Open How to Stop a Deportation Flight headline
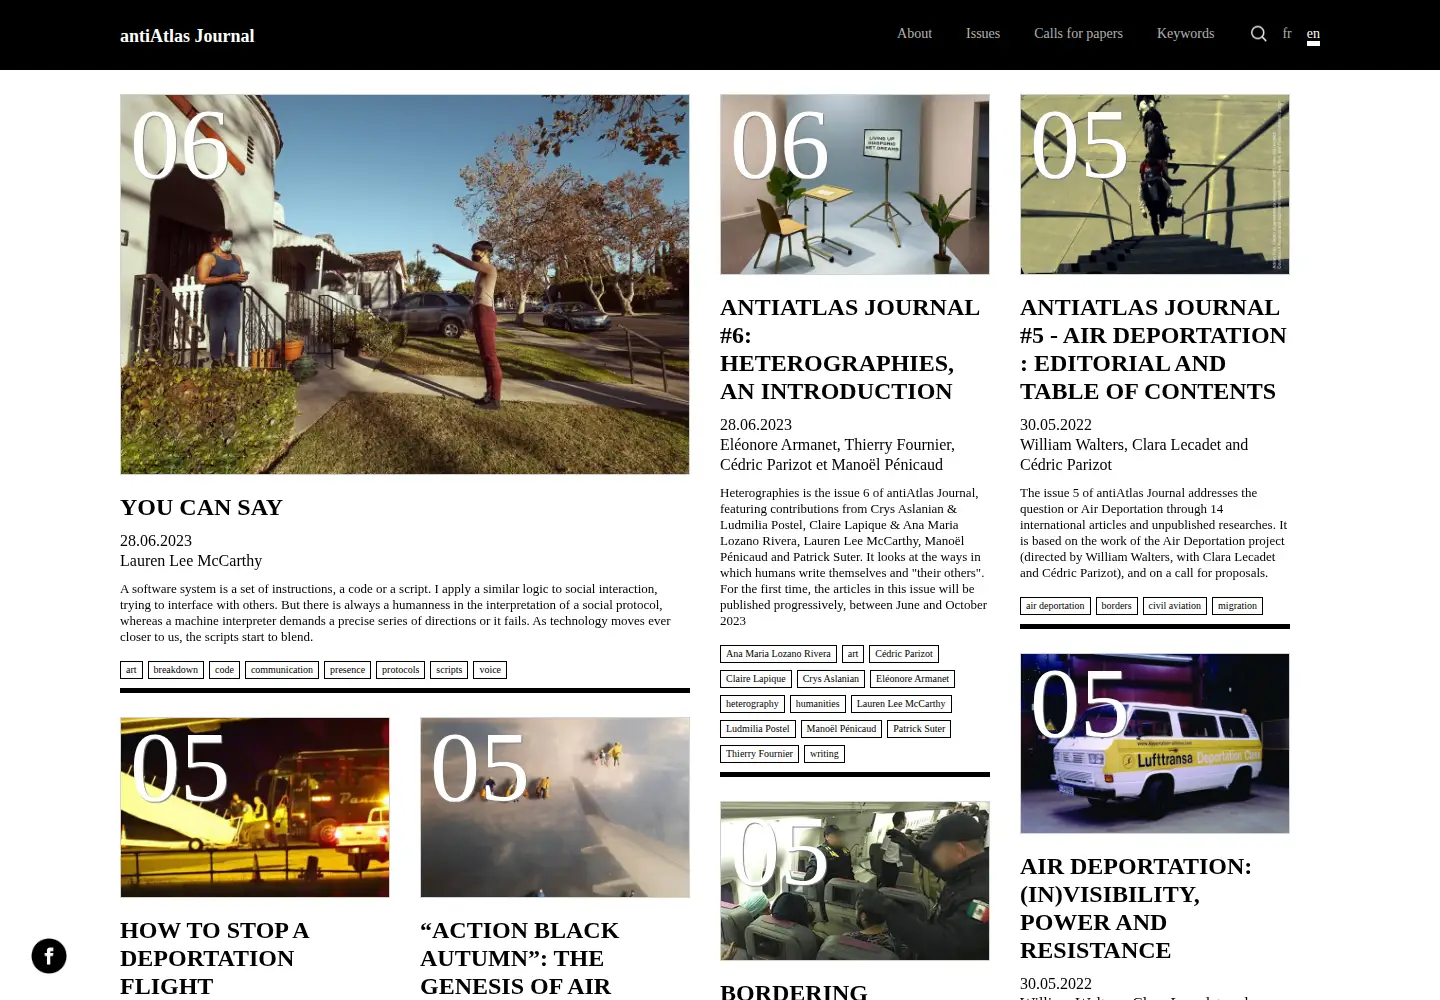Viewport: 1440px width, 1000px height. 214,958
